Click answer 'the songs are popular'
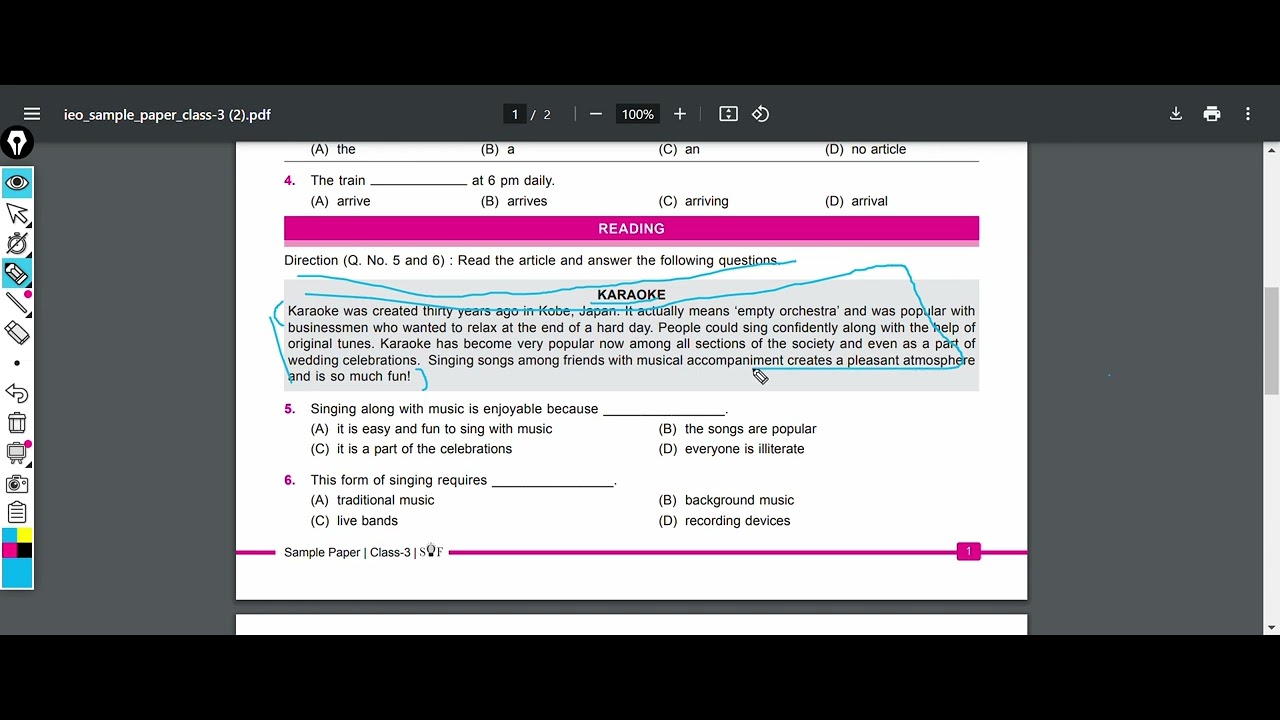Viewport: 1280px width, 720px height. [750, 429]
